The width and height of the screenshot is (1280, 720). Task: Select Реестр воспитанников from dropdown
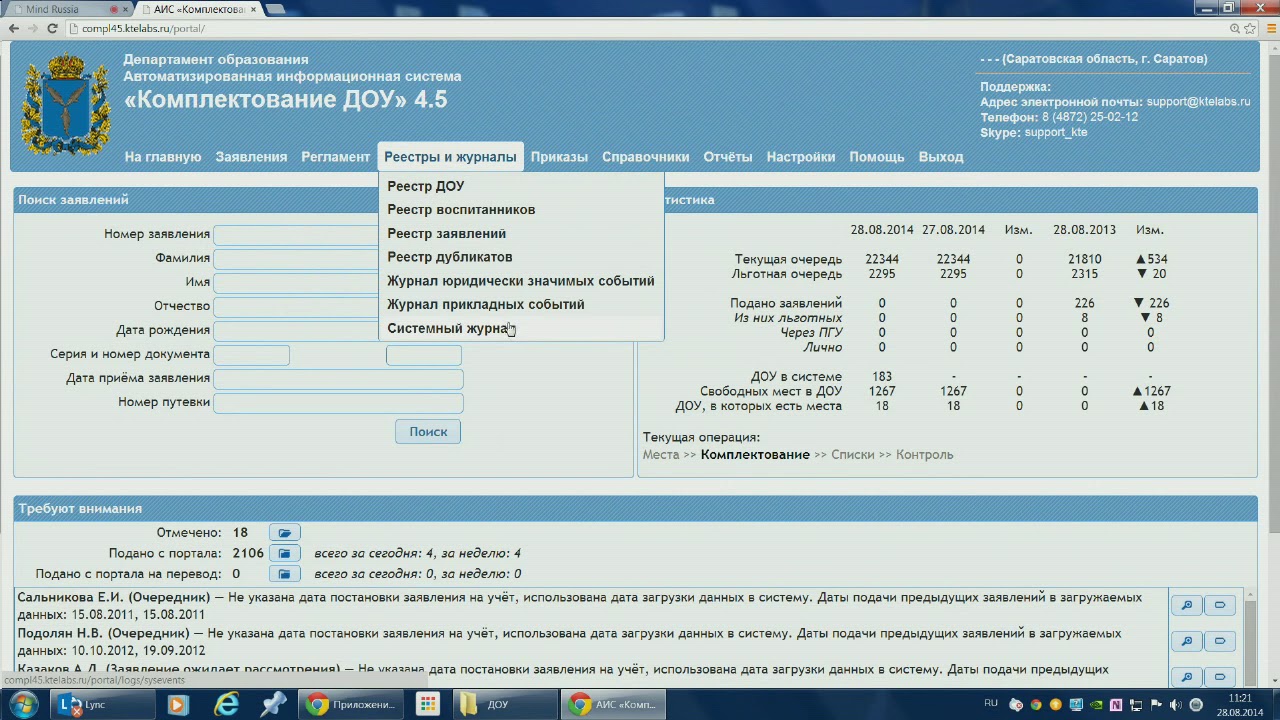pos(521,210)
